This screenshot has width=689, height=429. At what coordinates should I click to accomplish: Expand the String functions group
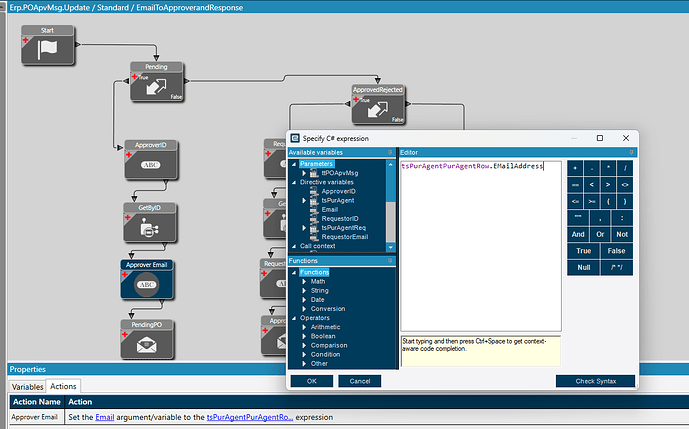tap(304, 291)
